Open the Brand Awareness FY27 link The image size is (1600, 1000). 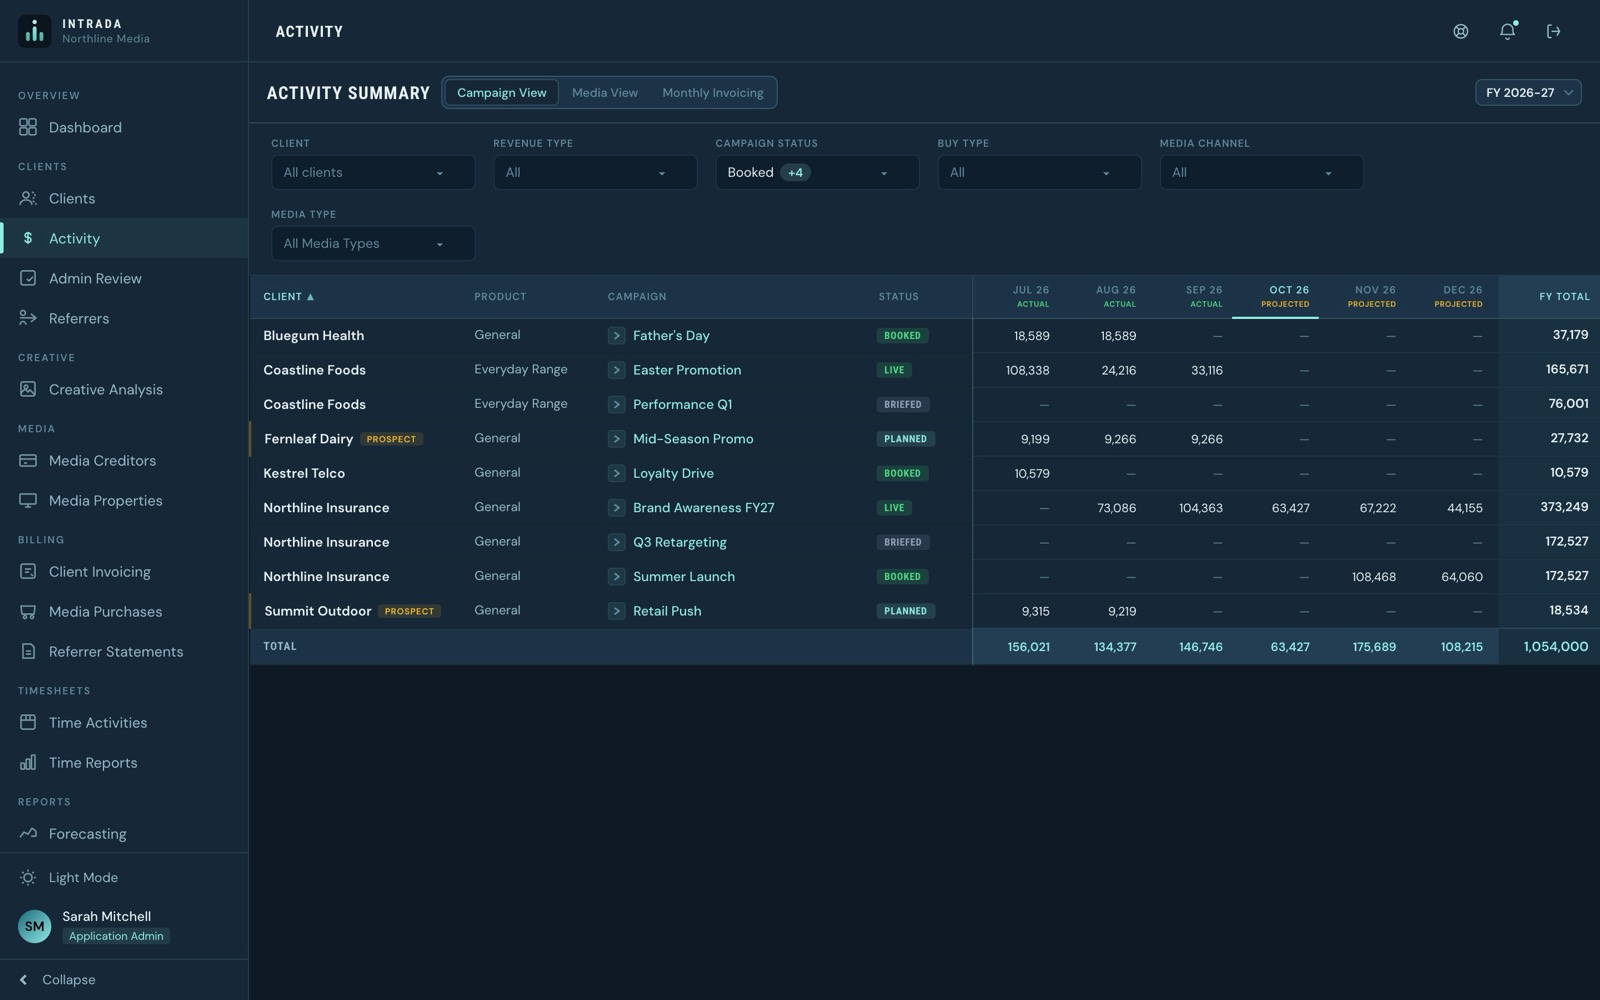(704, 508)
